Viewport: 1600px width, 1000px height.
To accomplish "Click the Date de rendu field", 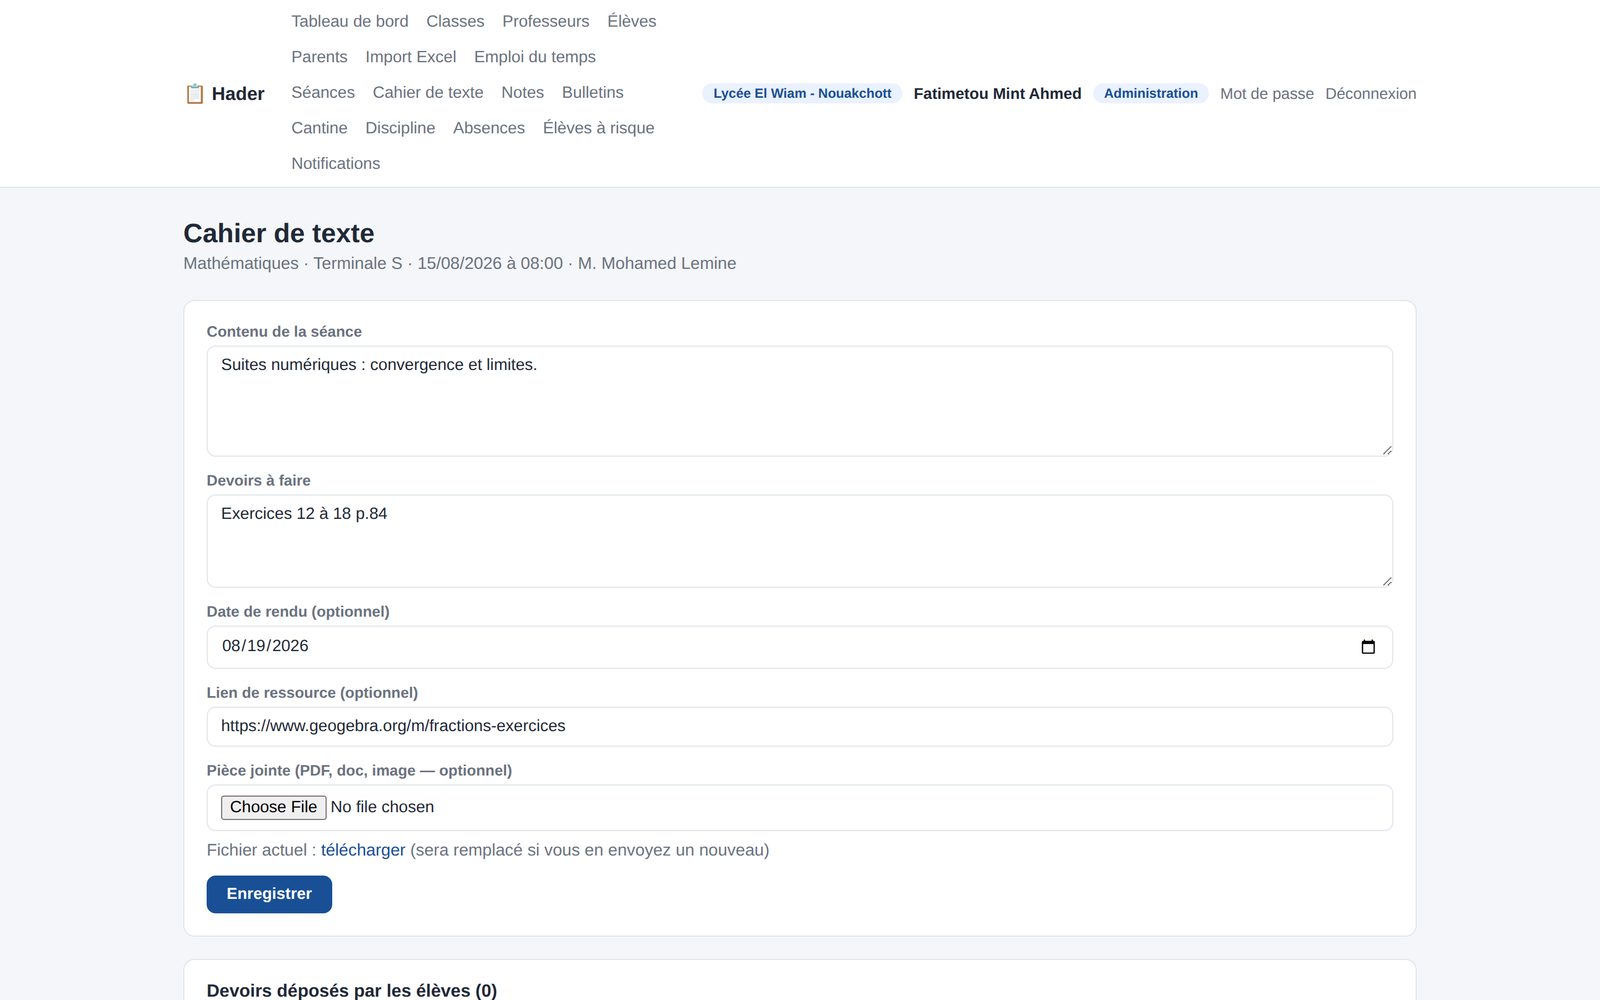I will 799,647.
